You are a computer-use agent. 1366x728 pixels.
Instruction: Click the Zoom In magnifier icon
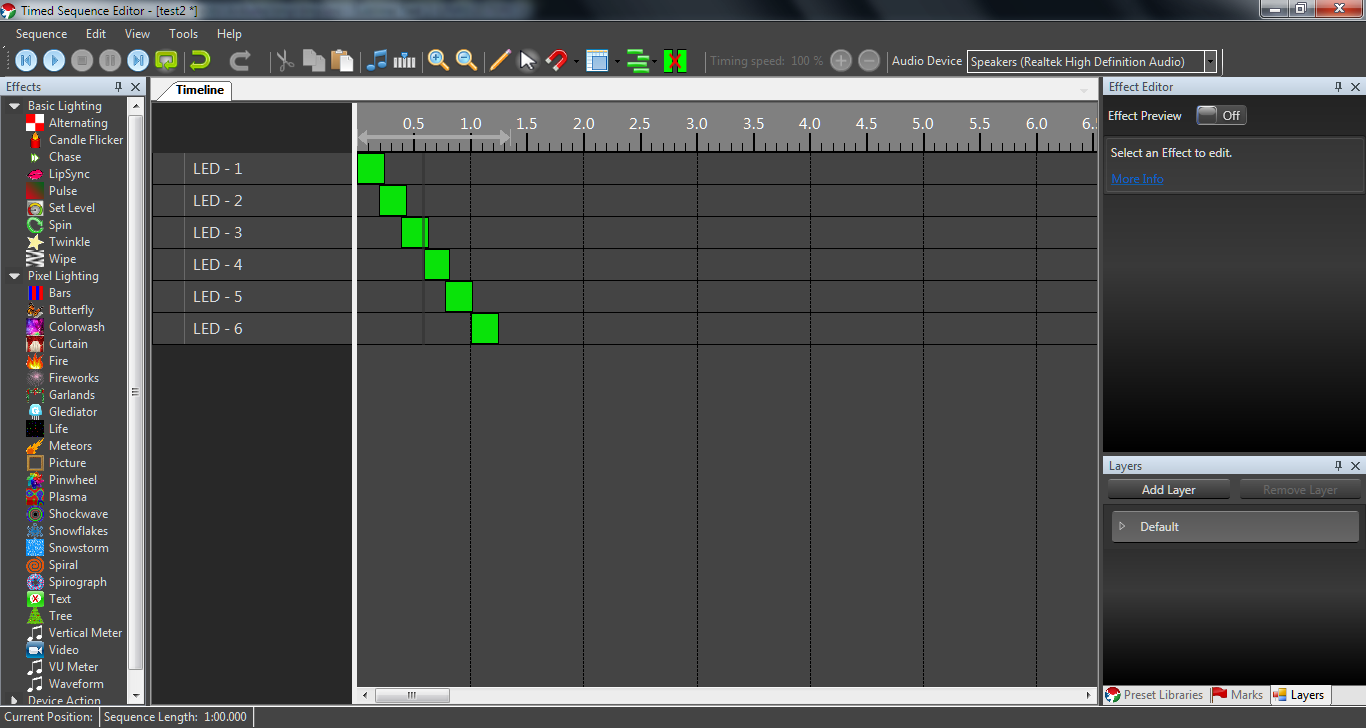pos(438,61)
